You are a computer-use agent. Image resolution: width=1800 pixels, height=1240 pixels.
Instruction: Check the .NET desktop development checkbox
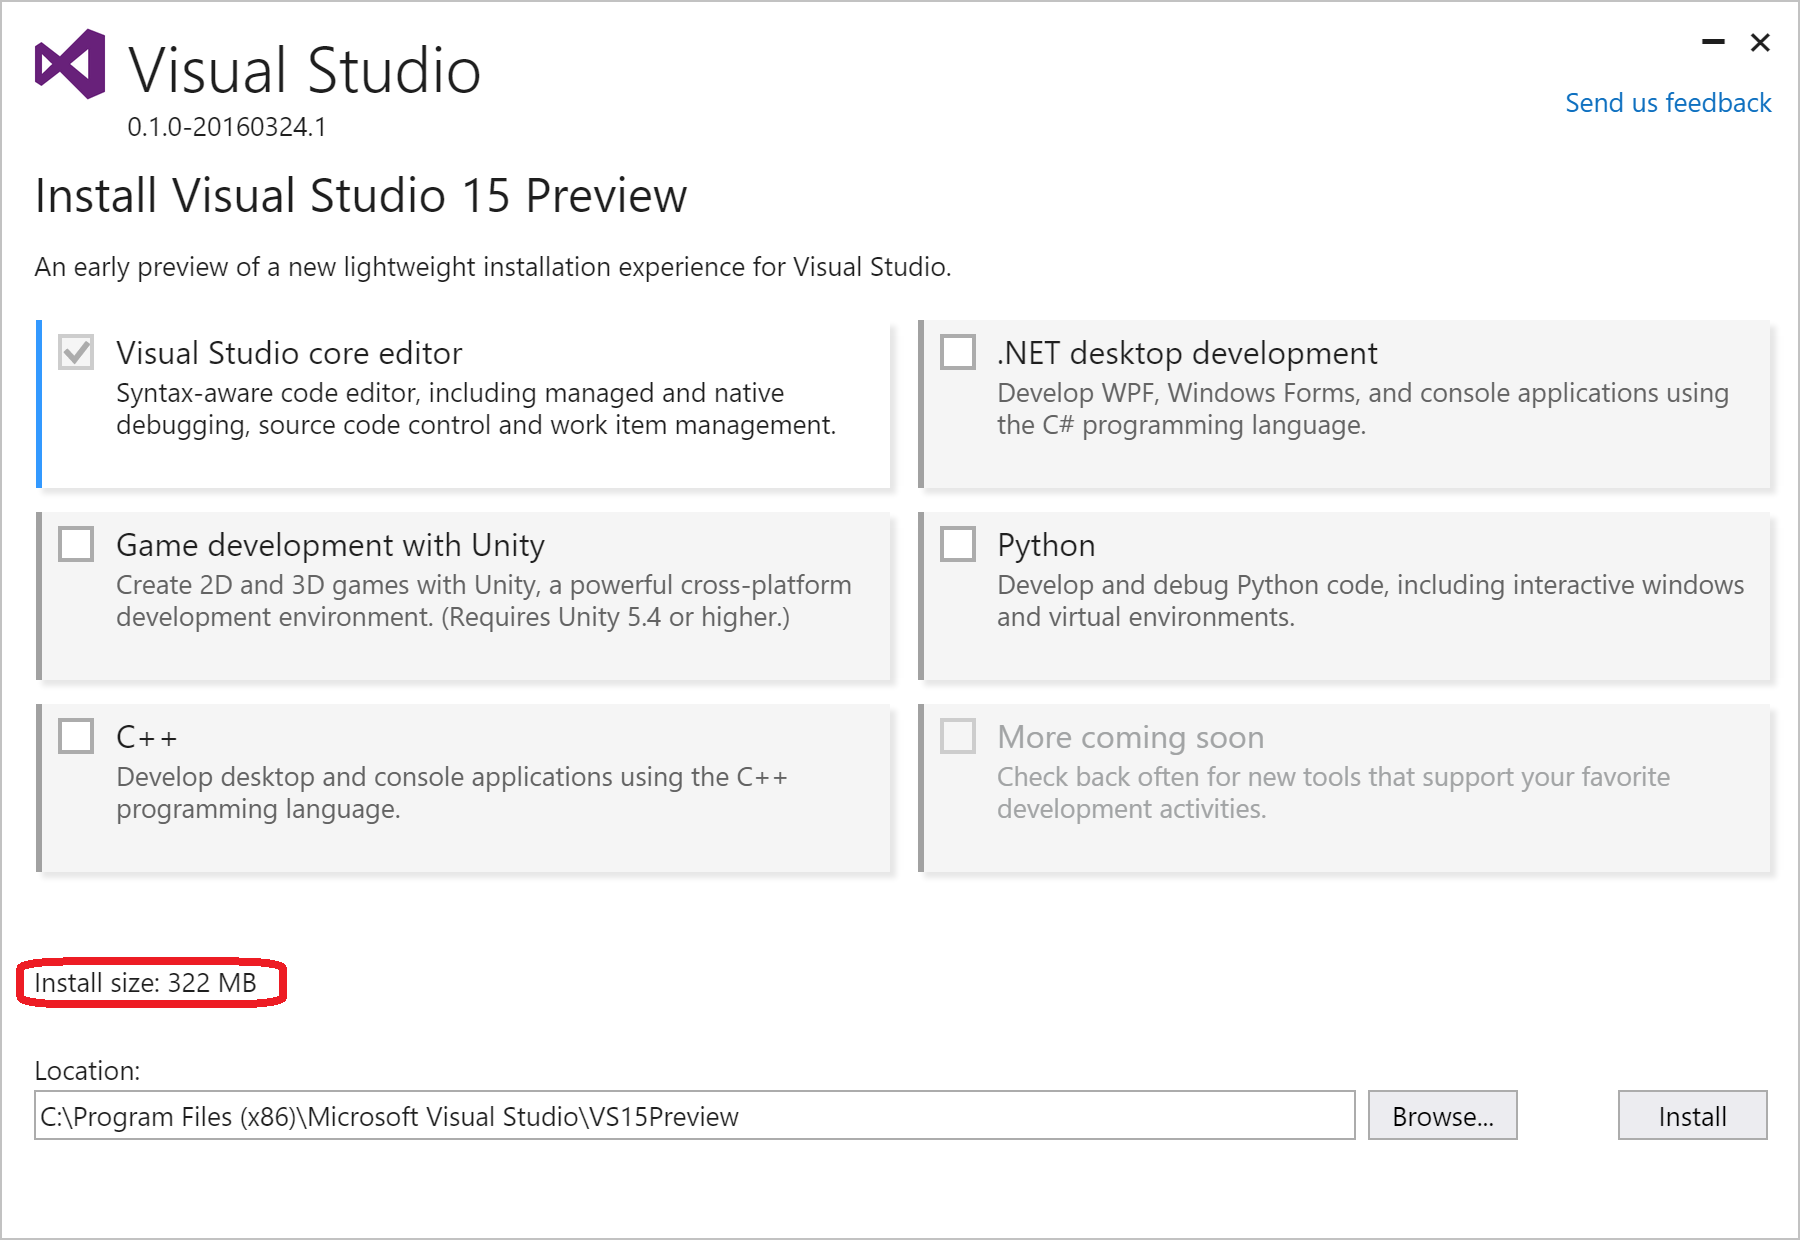click(958, 352)
